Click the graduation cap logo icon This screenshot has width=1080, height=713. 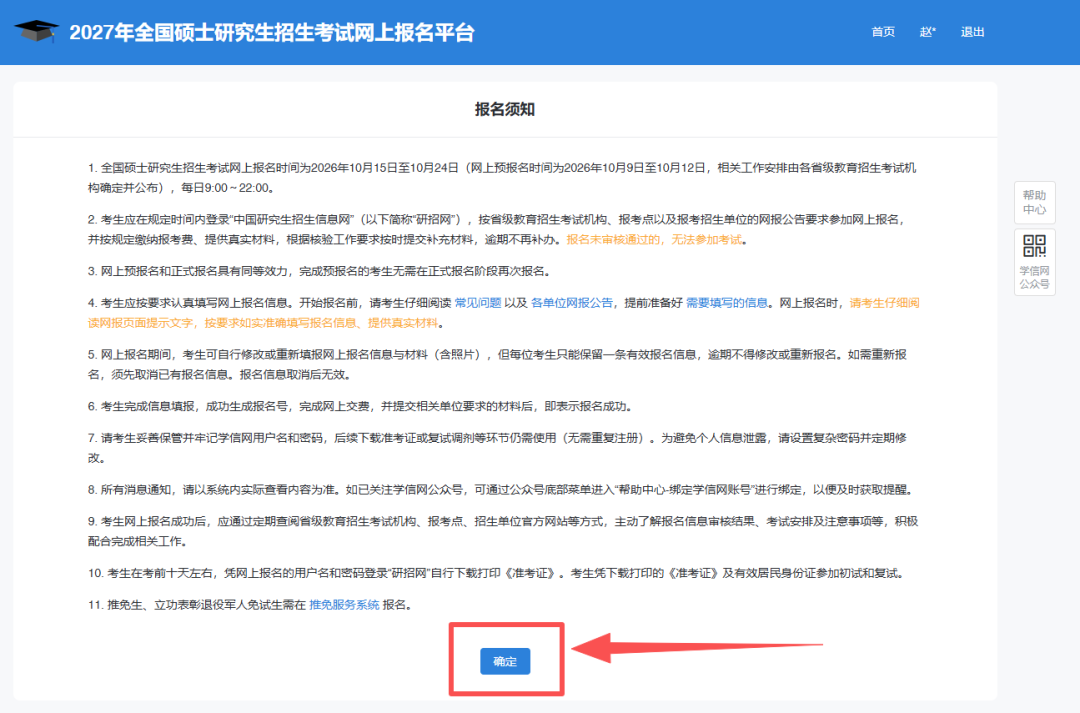tap(37, 31)
